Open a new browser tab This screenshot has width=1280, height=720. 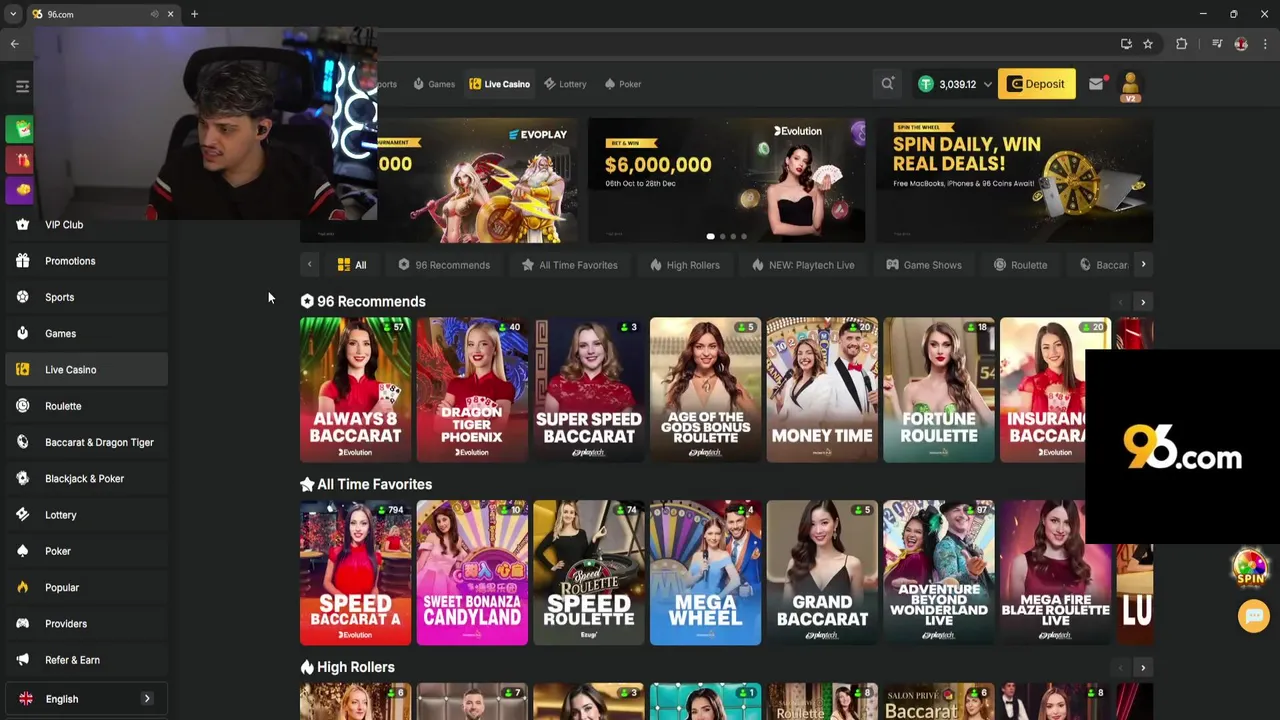click(194, 14)
